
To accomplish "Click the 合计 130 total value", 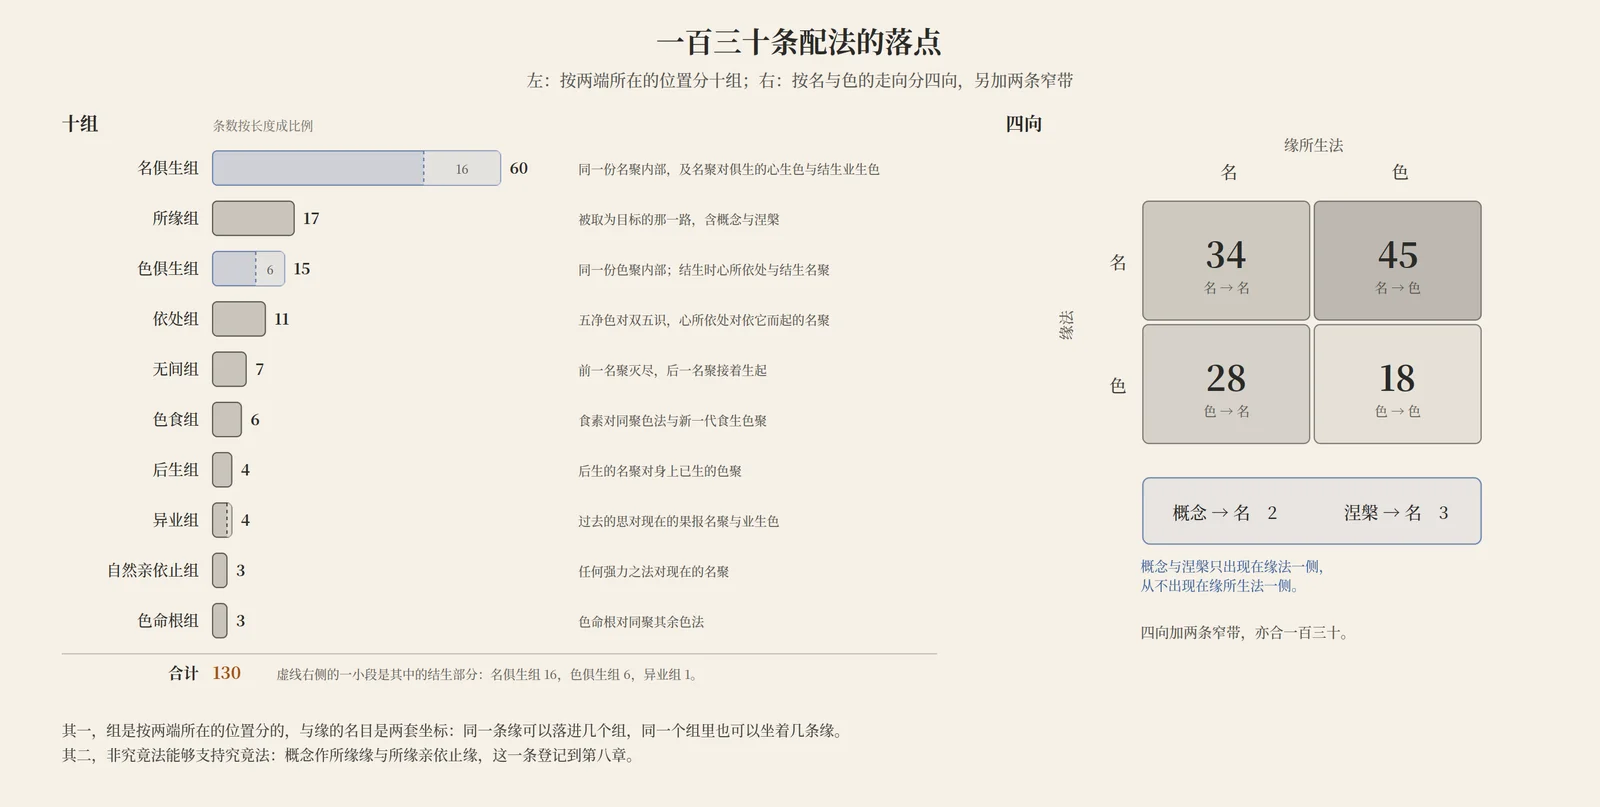I will pyautogui.click(x=226, y=673).
